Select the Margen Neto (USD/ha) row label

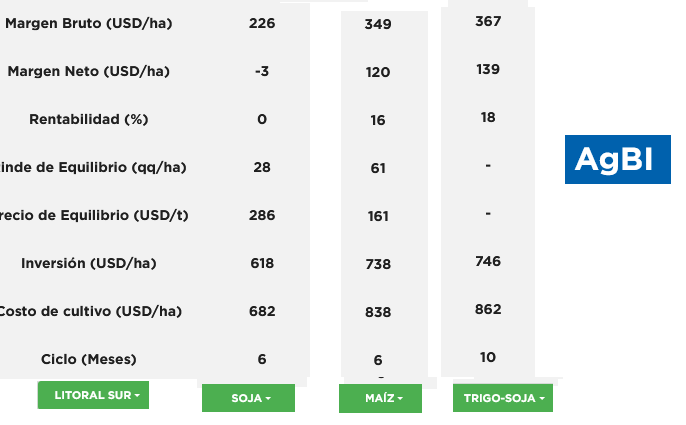point(89,71)
